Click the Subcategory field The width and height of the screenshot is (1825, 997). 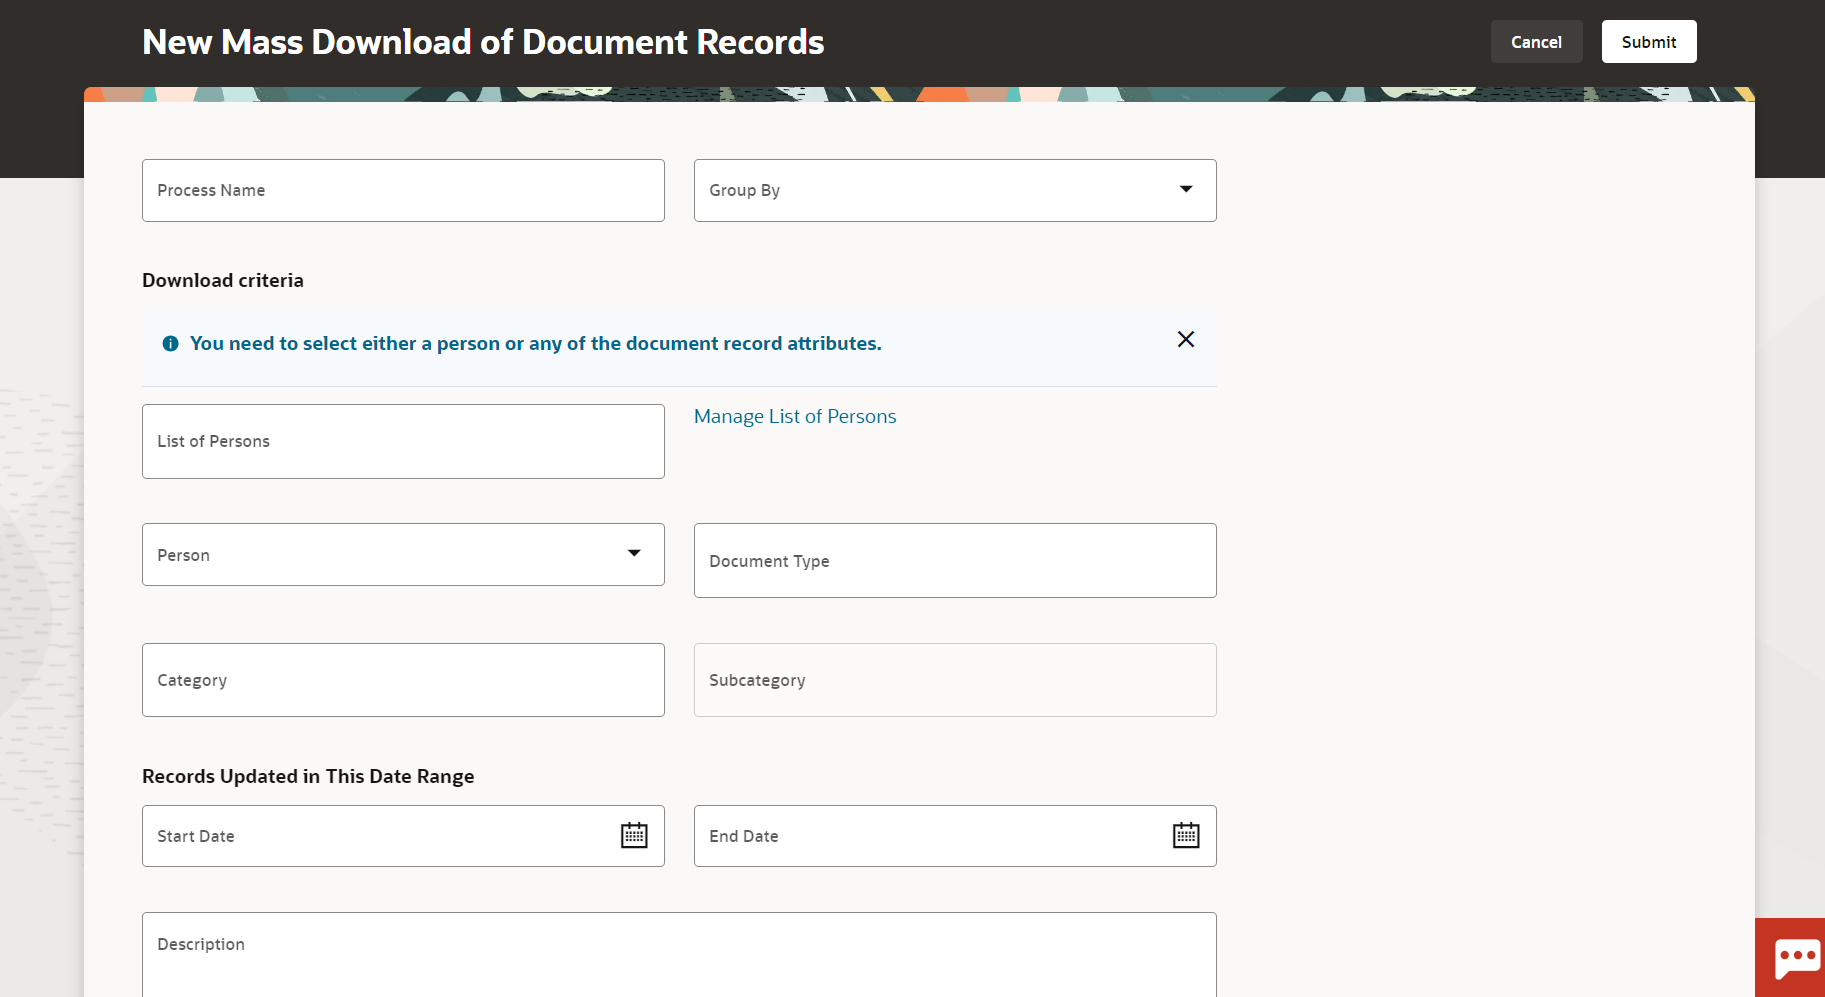pyautogui.click(x=955, y=680)
